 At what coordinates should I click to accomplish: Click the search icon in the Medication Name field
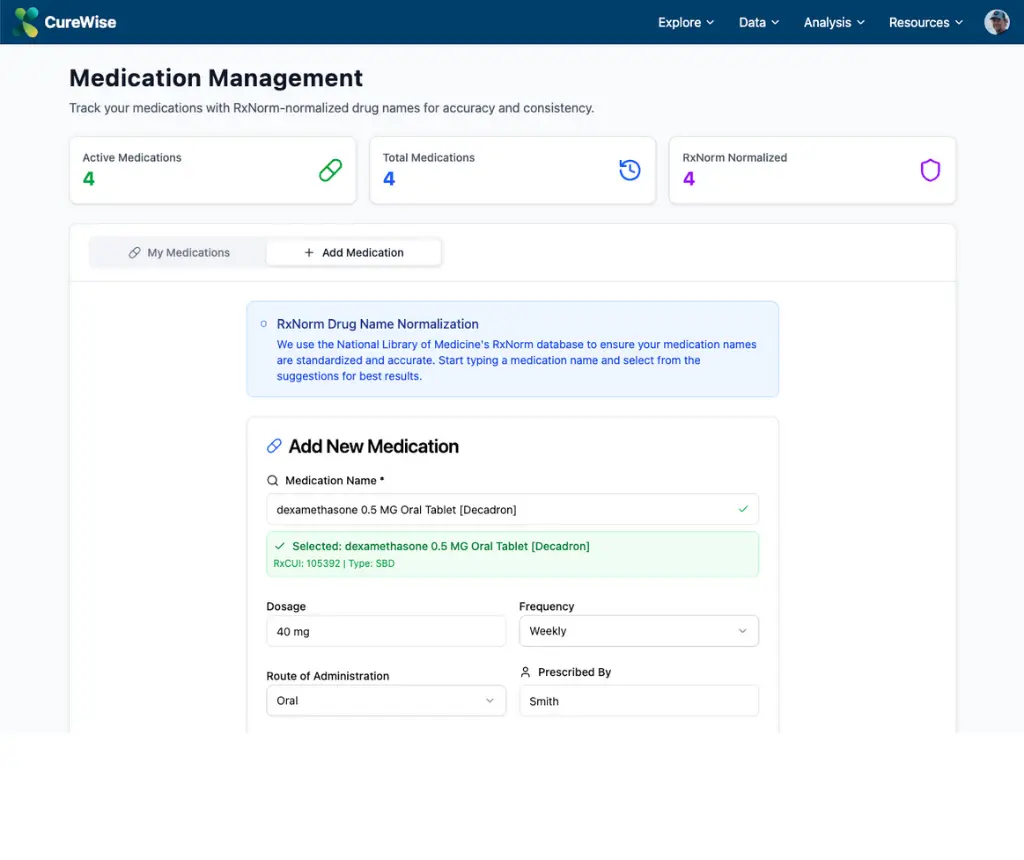tap(271, 480)
